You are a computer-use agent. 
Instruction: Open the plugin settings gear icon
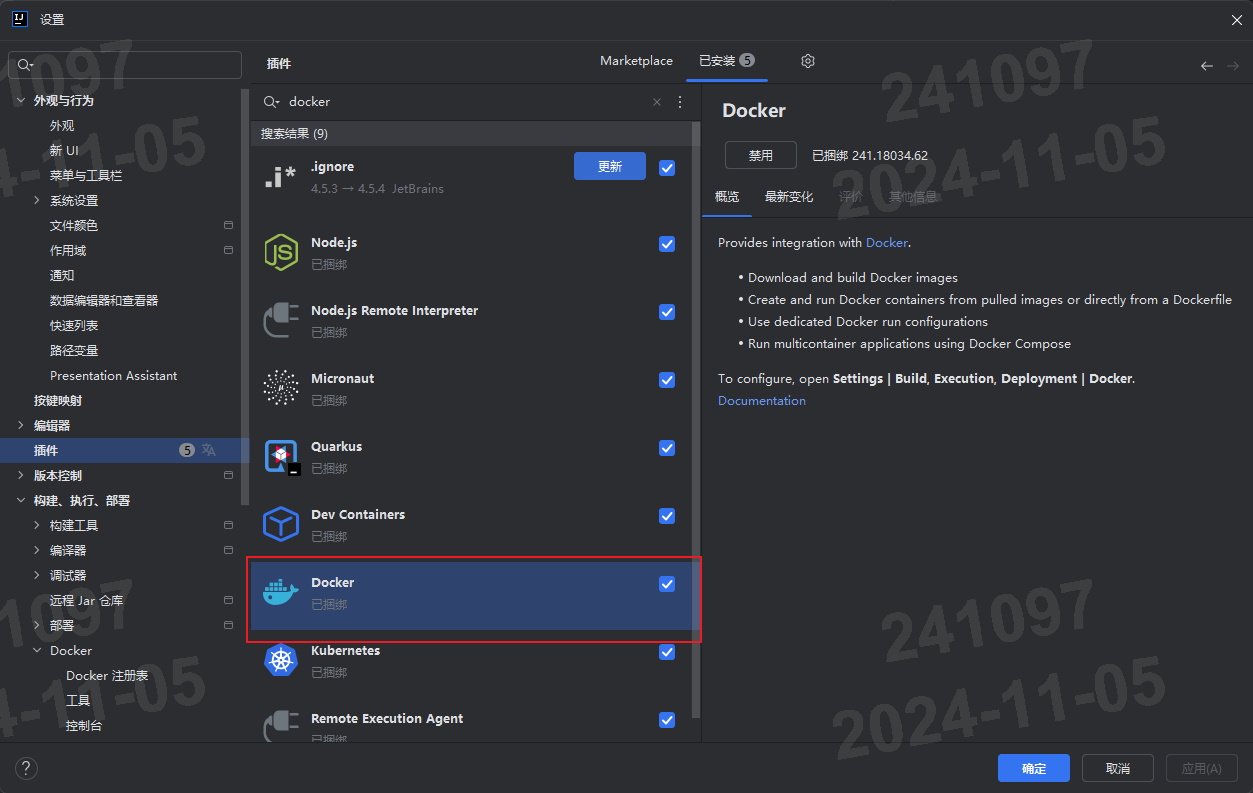pyautogui.click(x=807, y=61)
